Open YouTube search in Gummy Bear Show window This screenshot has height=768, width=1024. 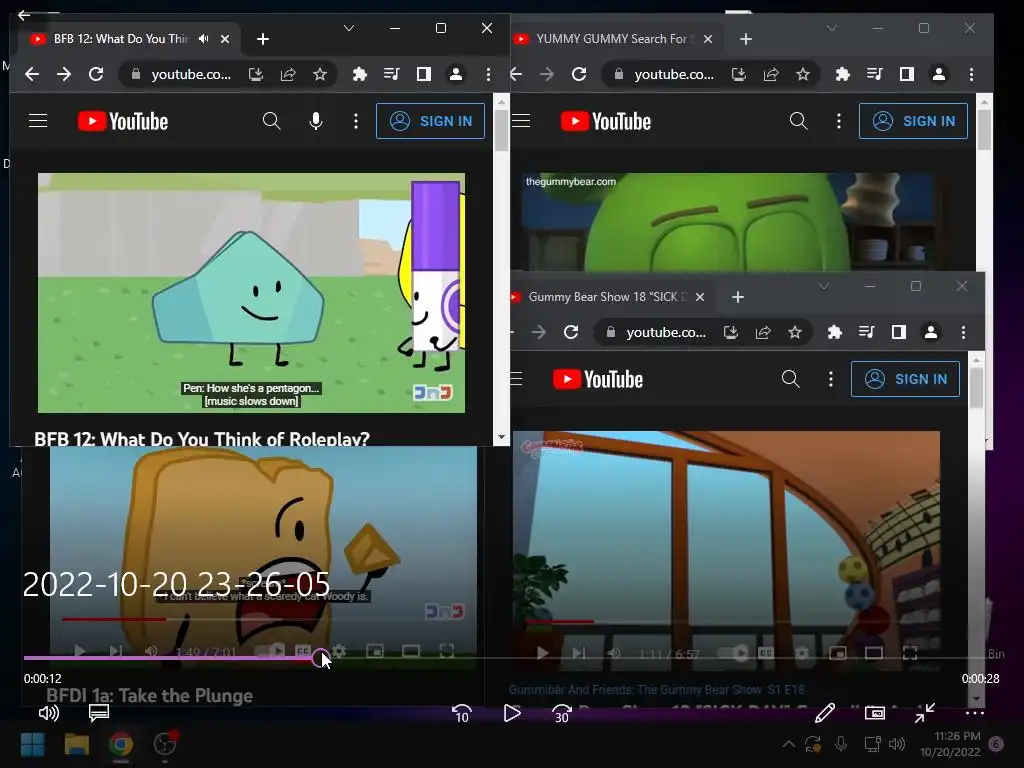pos(791,379)
